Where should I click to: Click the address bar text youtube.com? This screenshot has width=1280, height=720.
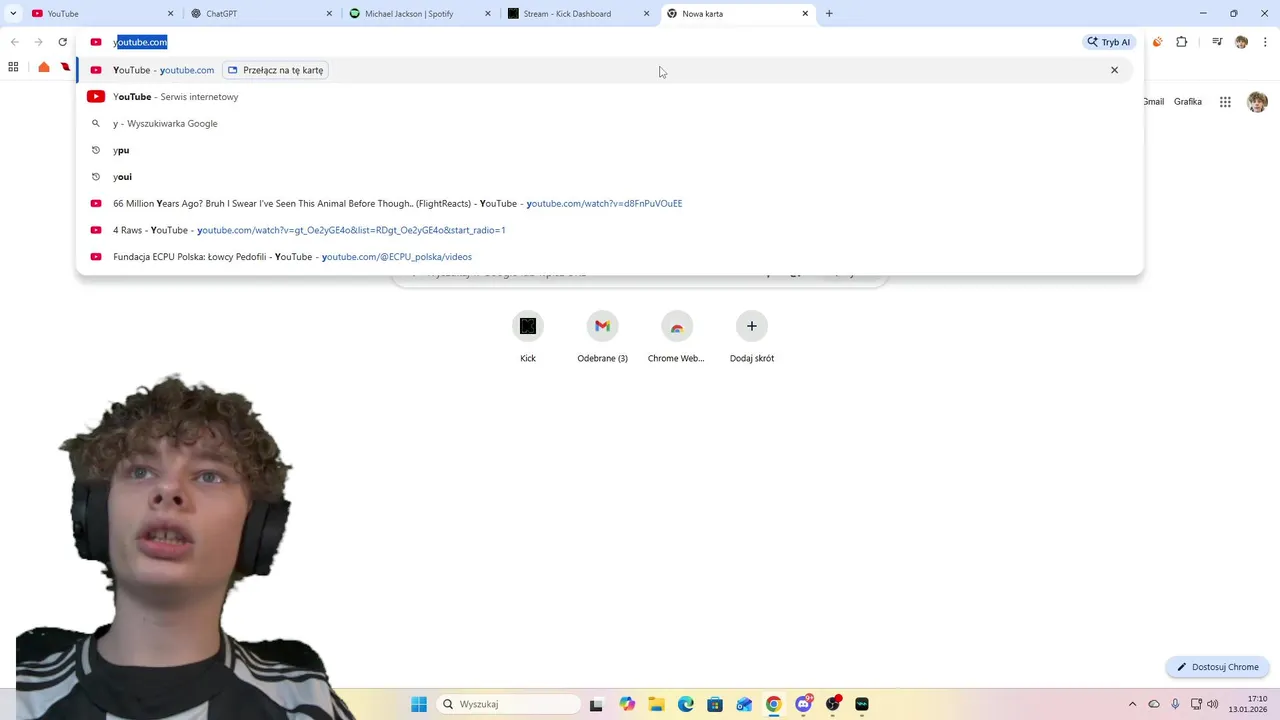pos(140,42)
